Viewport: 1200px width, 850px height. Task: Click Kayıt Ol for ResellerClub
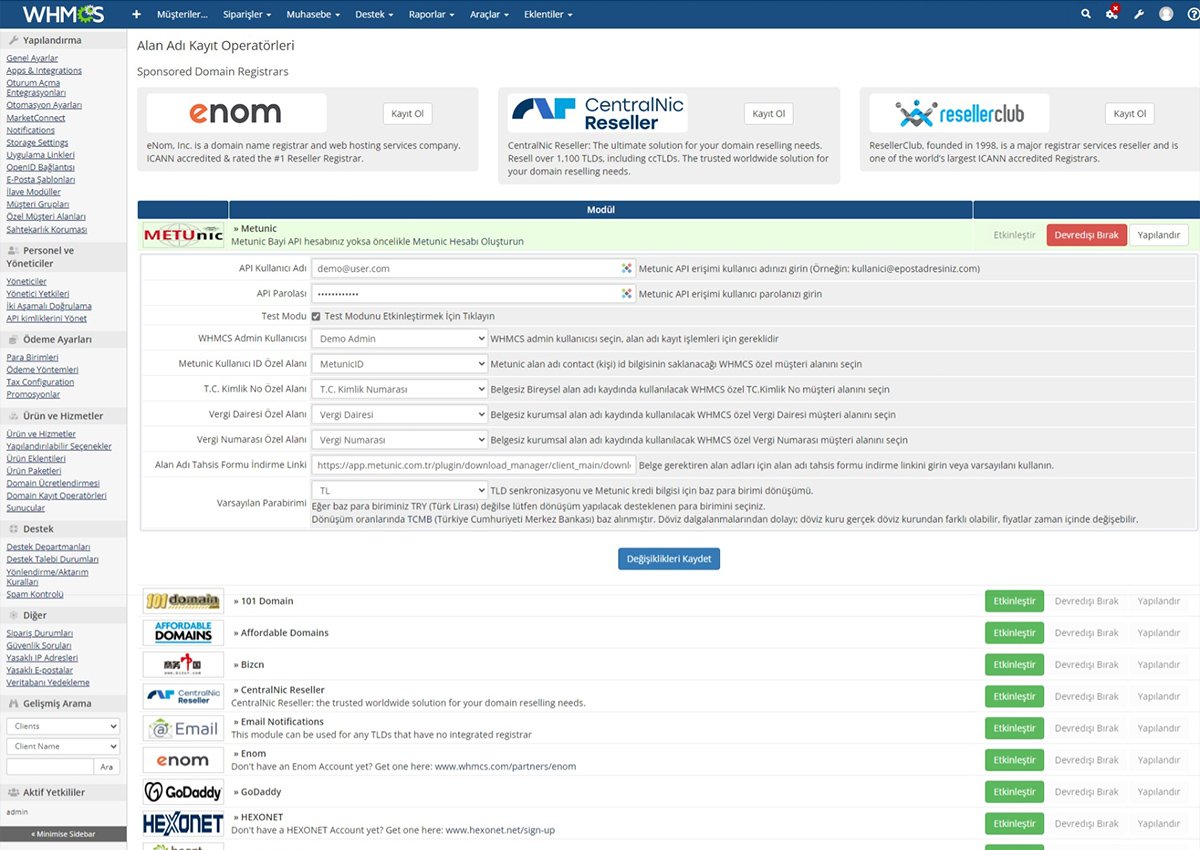pos(1130,113)
